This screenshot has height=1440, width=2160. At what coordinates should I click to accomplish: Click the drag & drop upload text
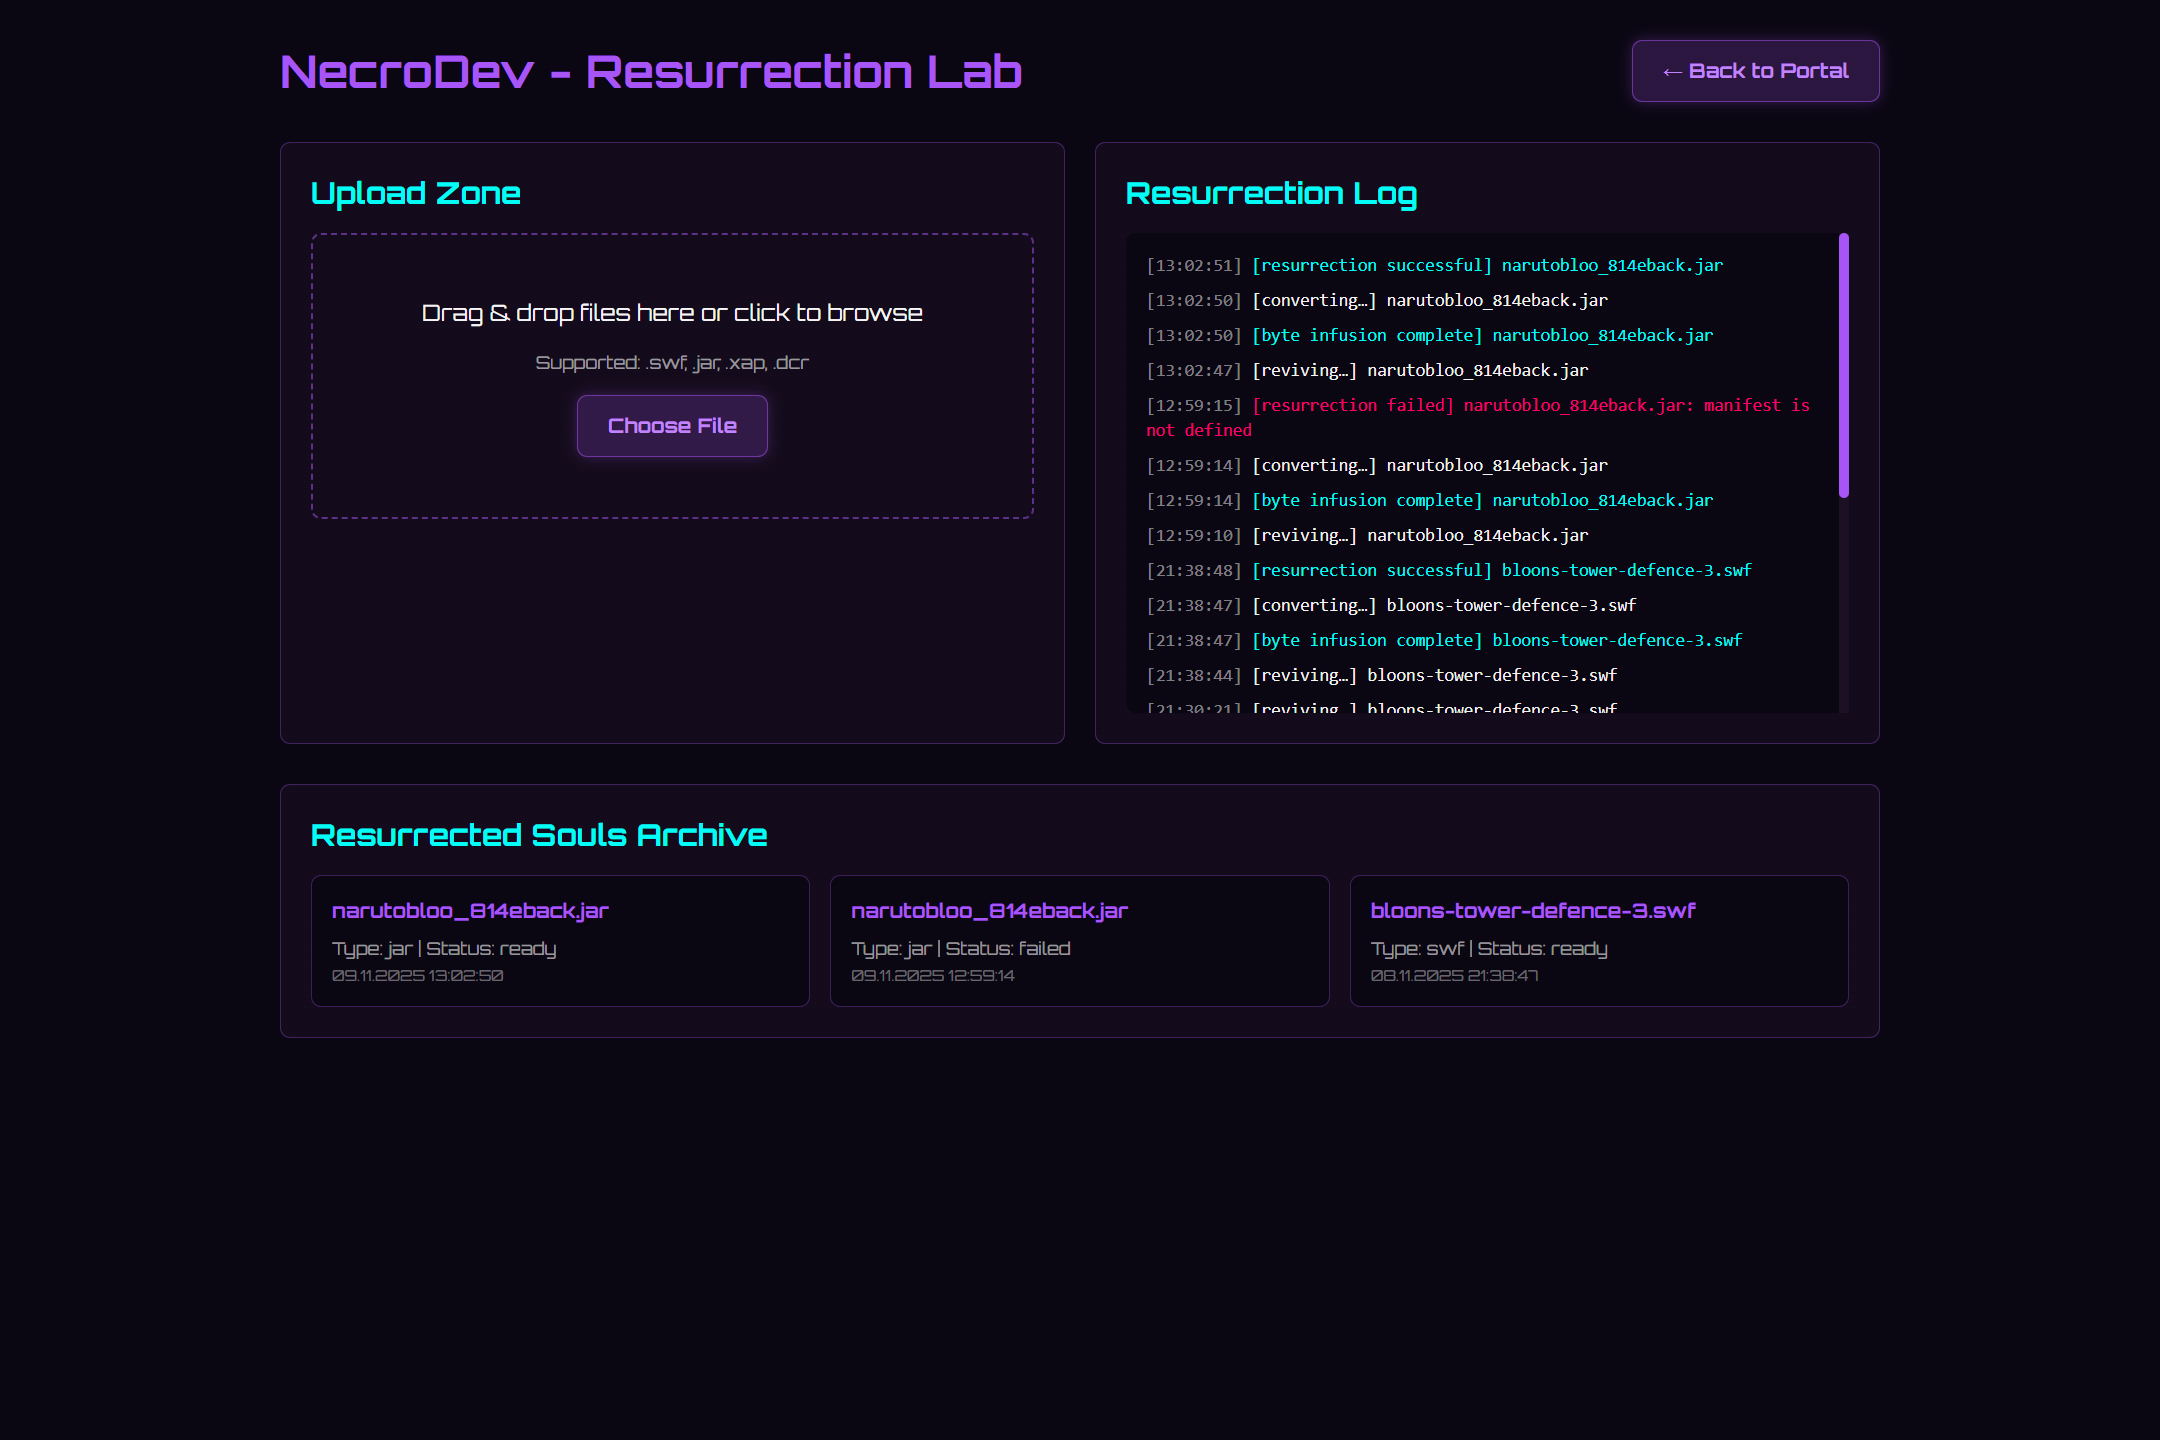671,313
